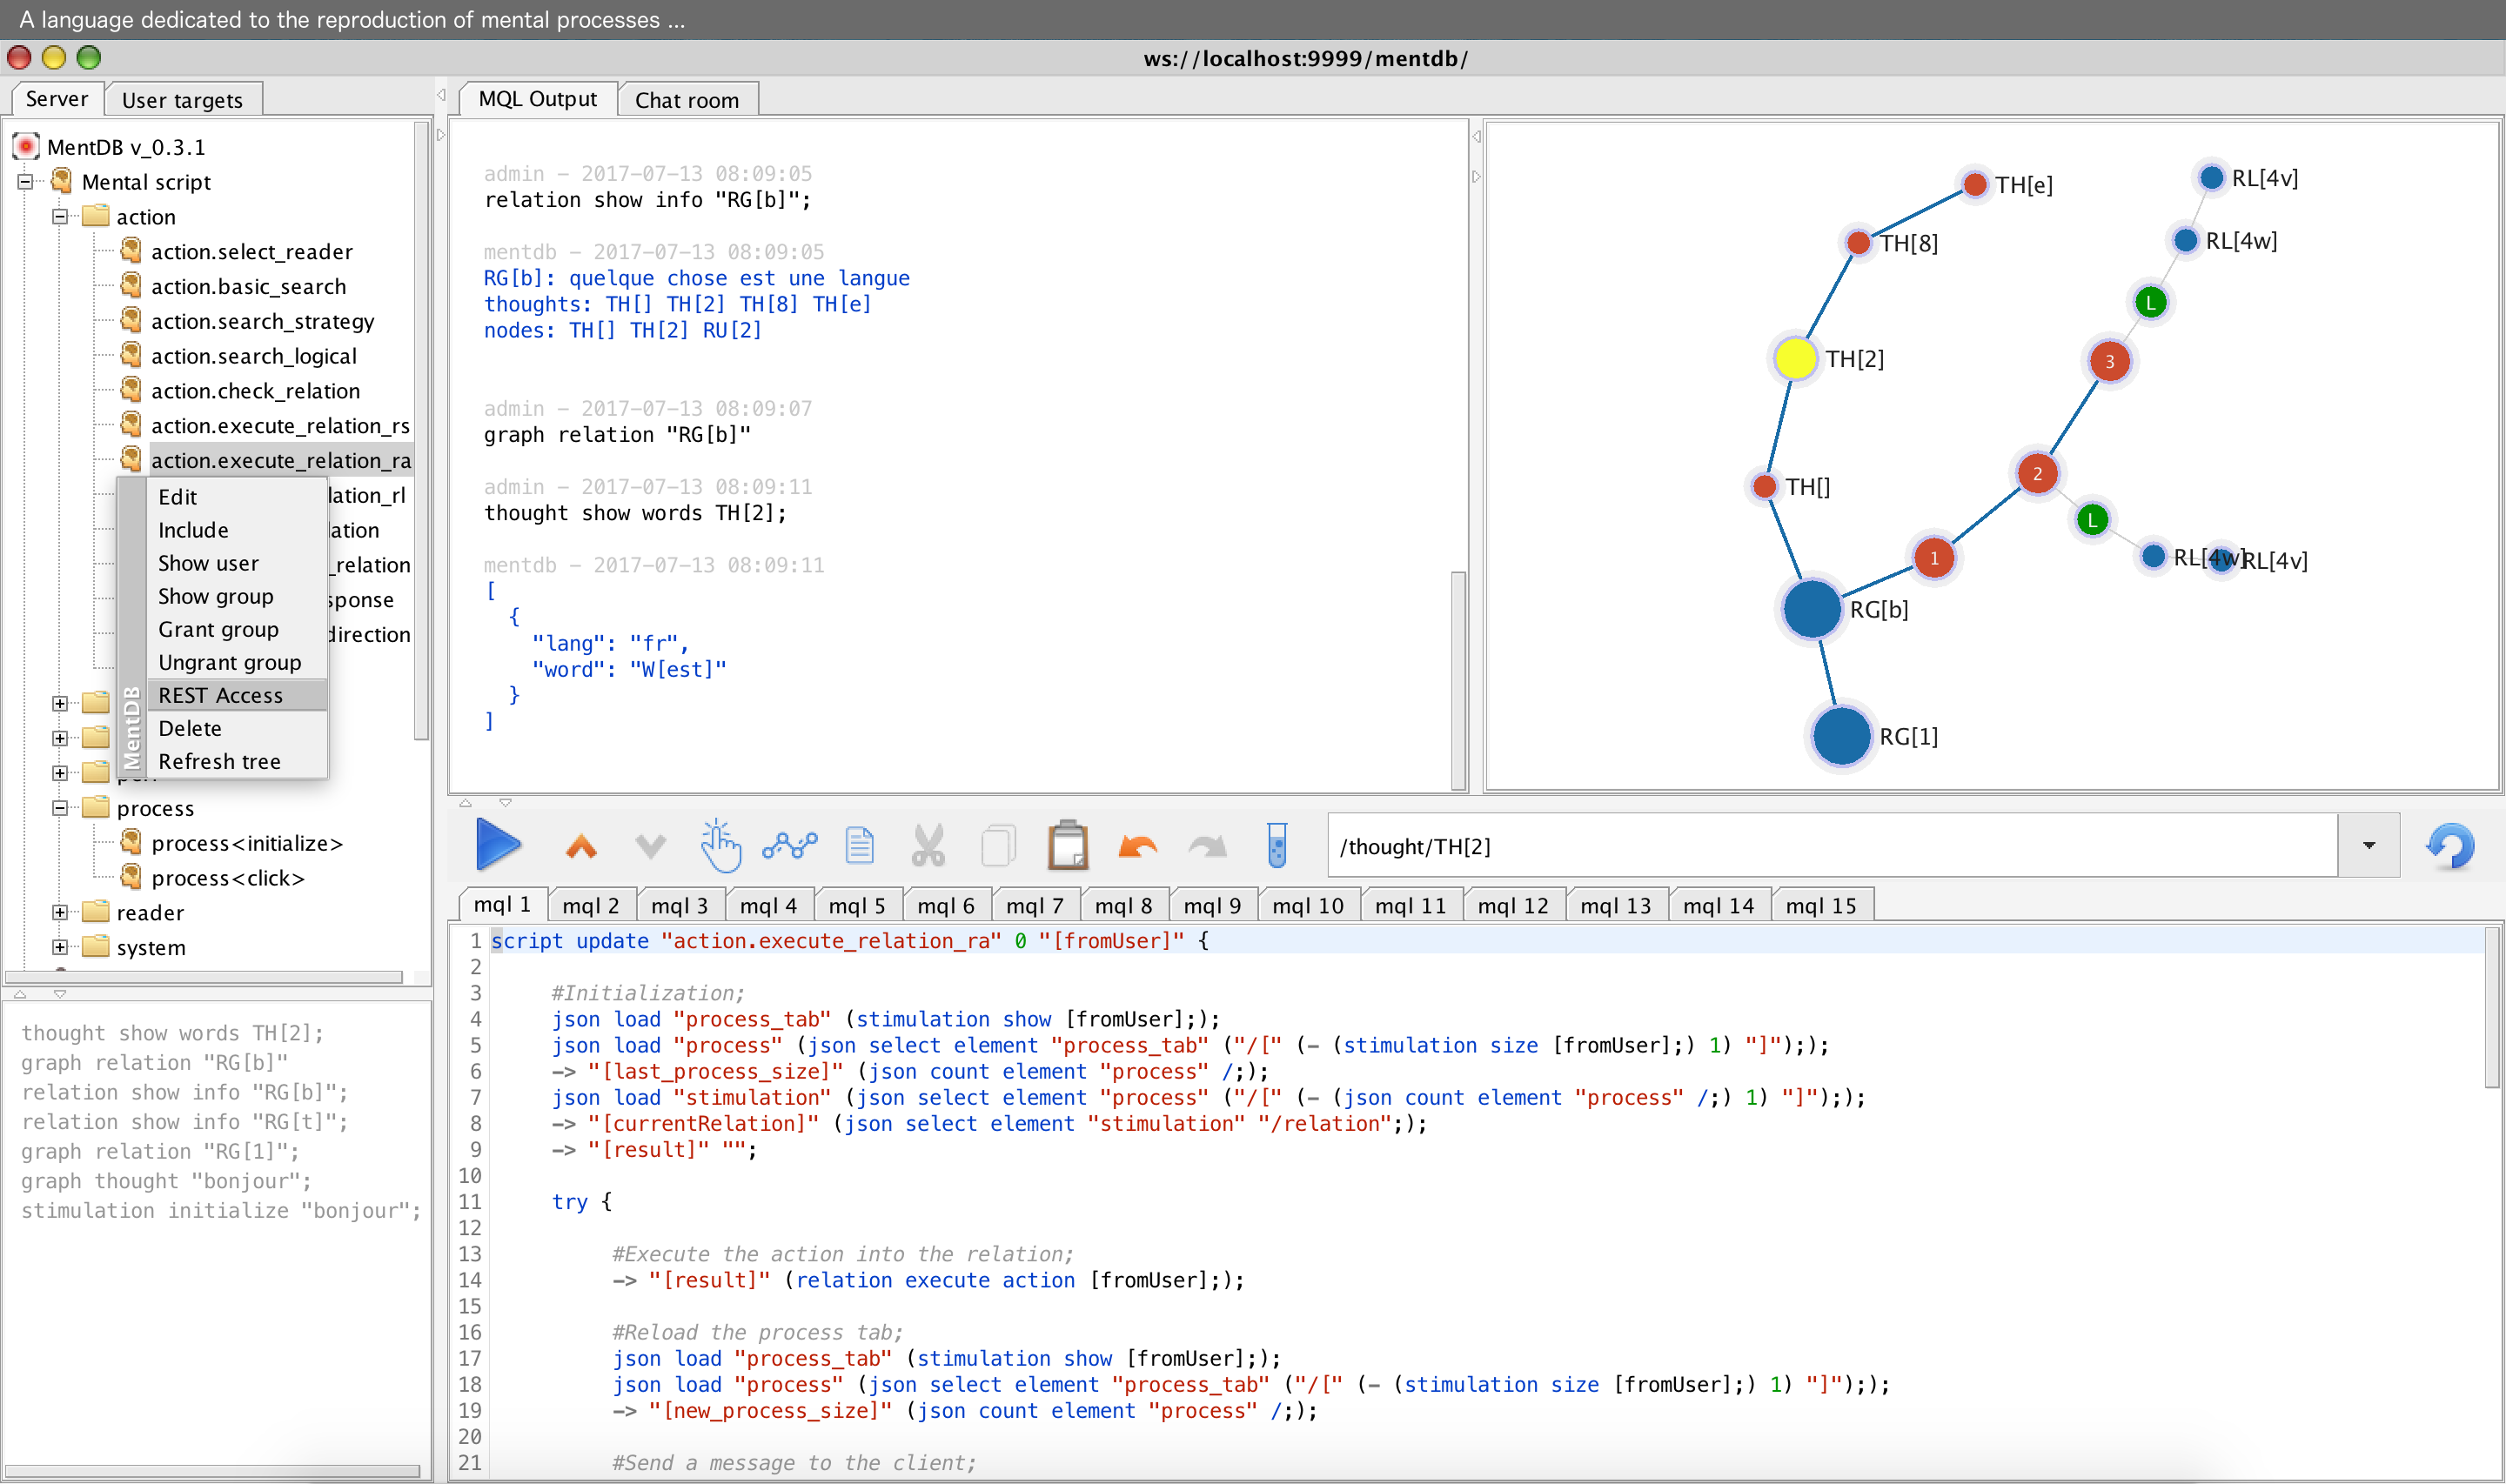Switch to the User targets tab

[182, 100]
